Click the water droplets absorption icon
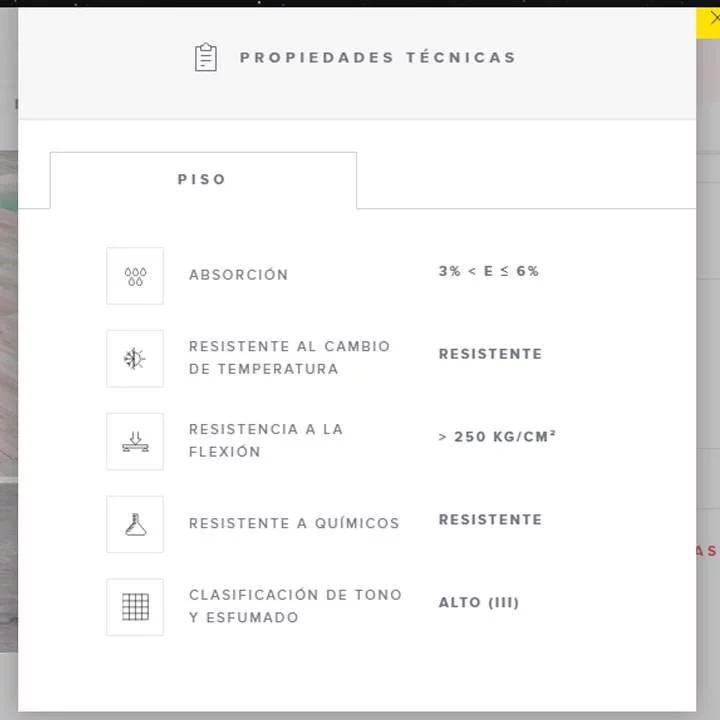The image size is (720, 720). tap(135, 276)
